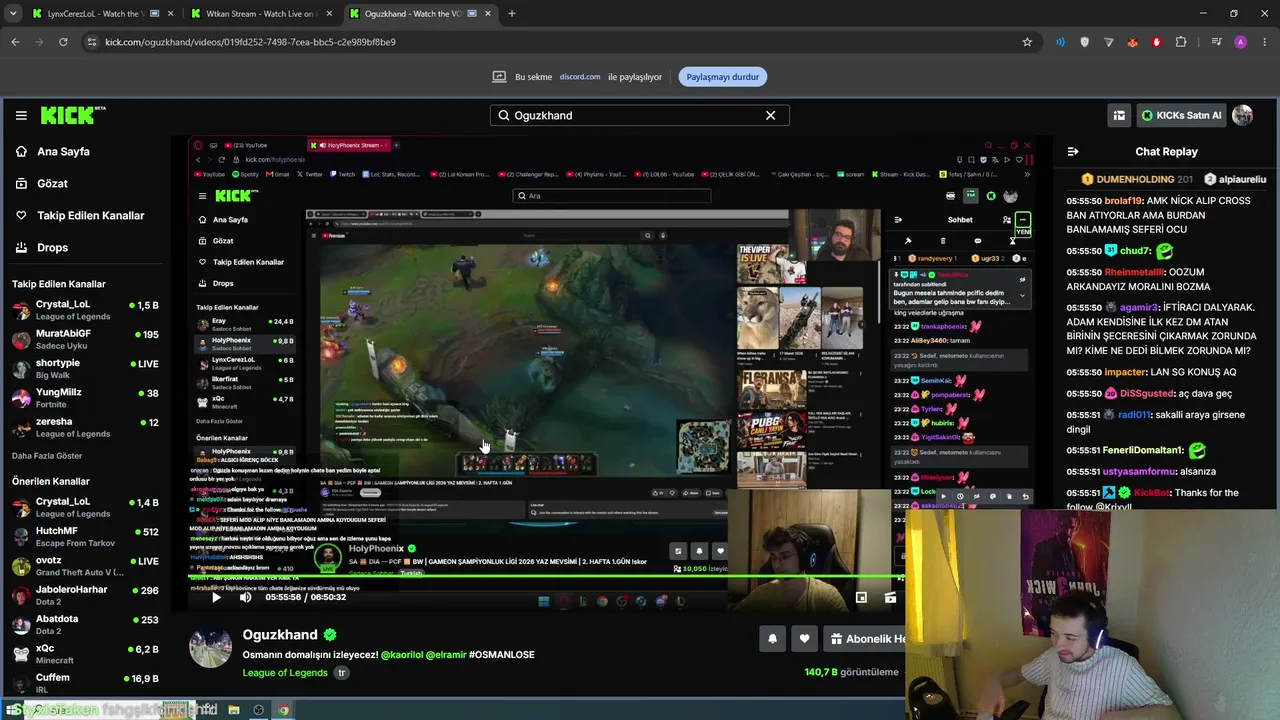The image size is (1280, 720).
Task: Click the Abonelik gift subscription button
Action: [x=866, y=638]
